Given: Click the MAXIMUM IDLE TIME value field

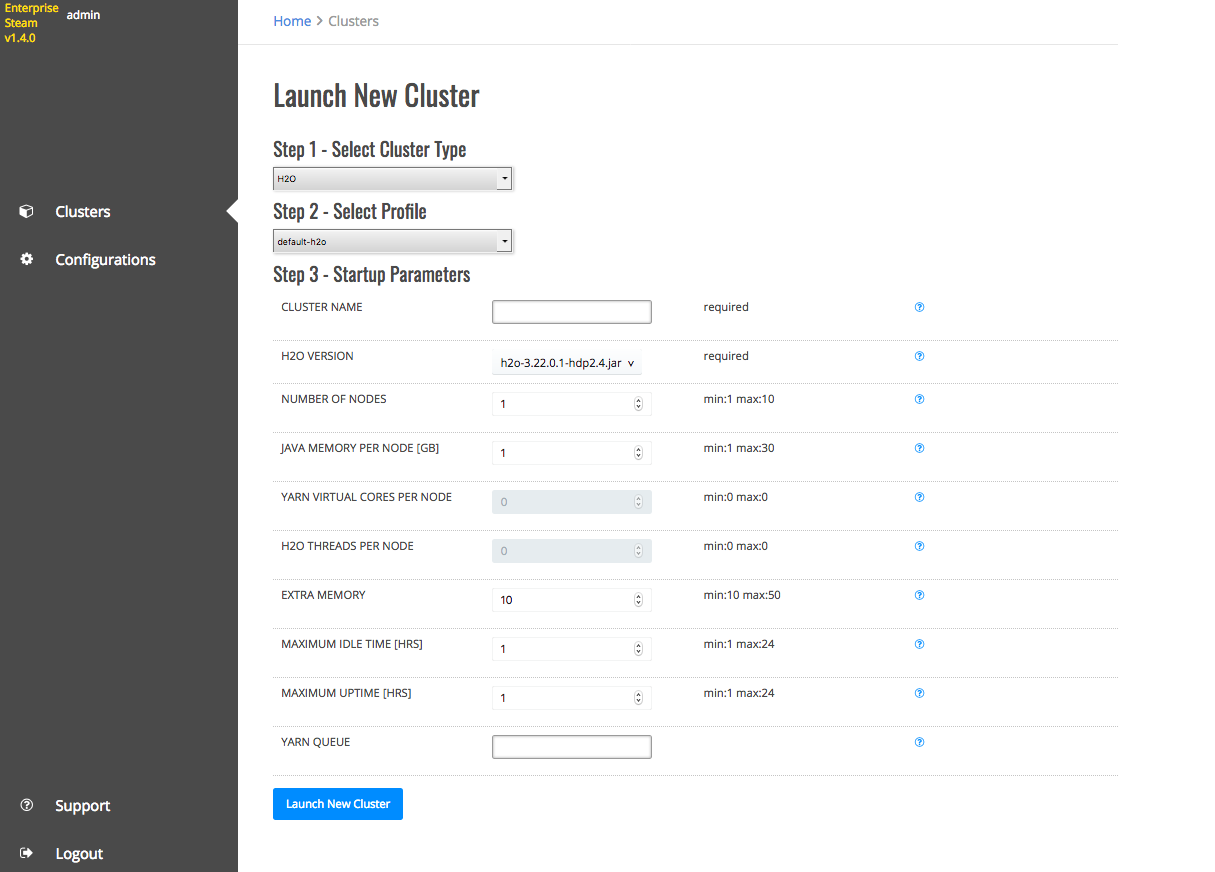Looking at the screenshot, I should point(572,649).
